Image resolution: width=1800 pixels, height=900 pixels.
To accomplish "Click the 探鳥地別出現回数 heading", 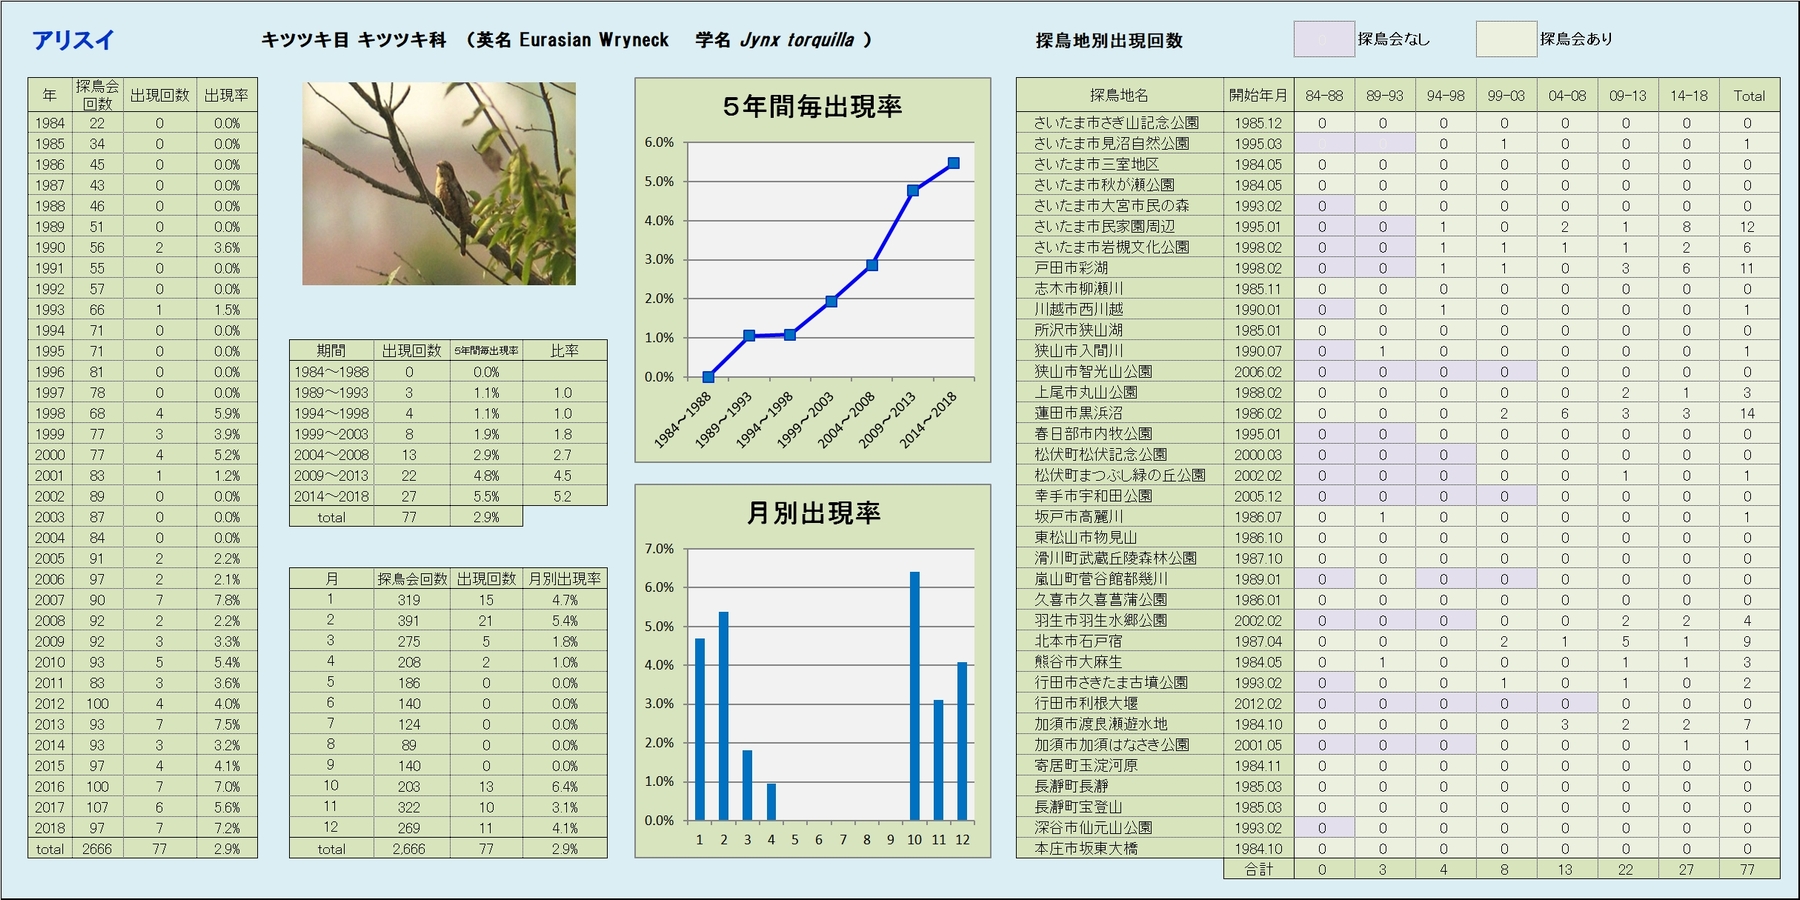I will [1109, 40].
